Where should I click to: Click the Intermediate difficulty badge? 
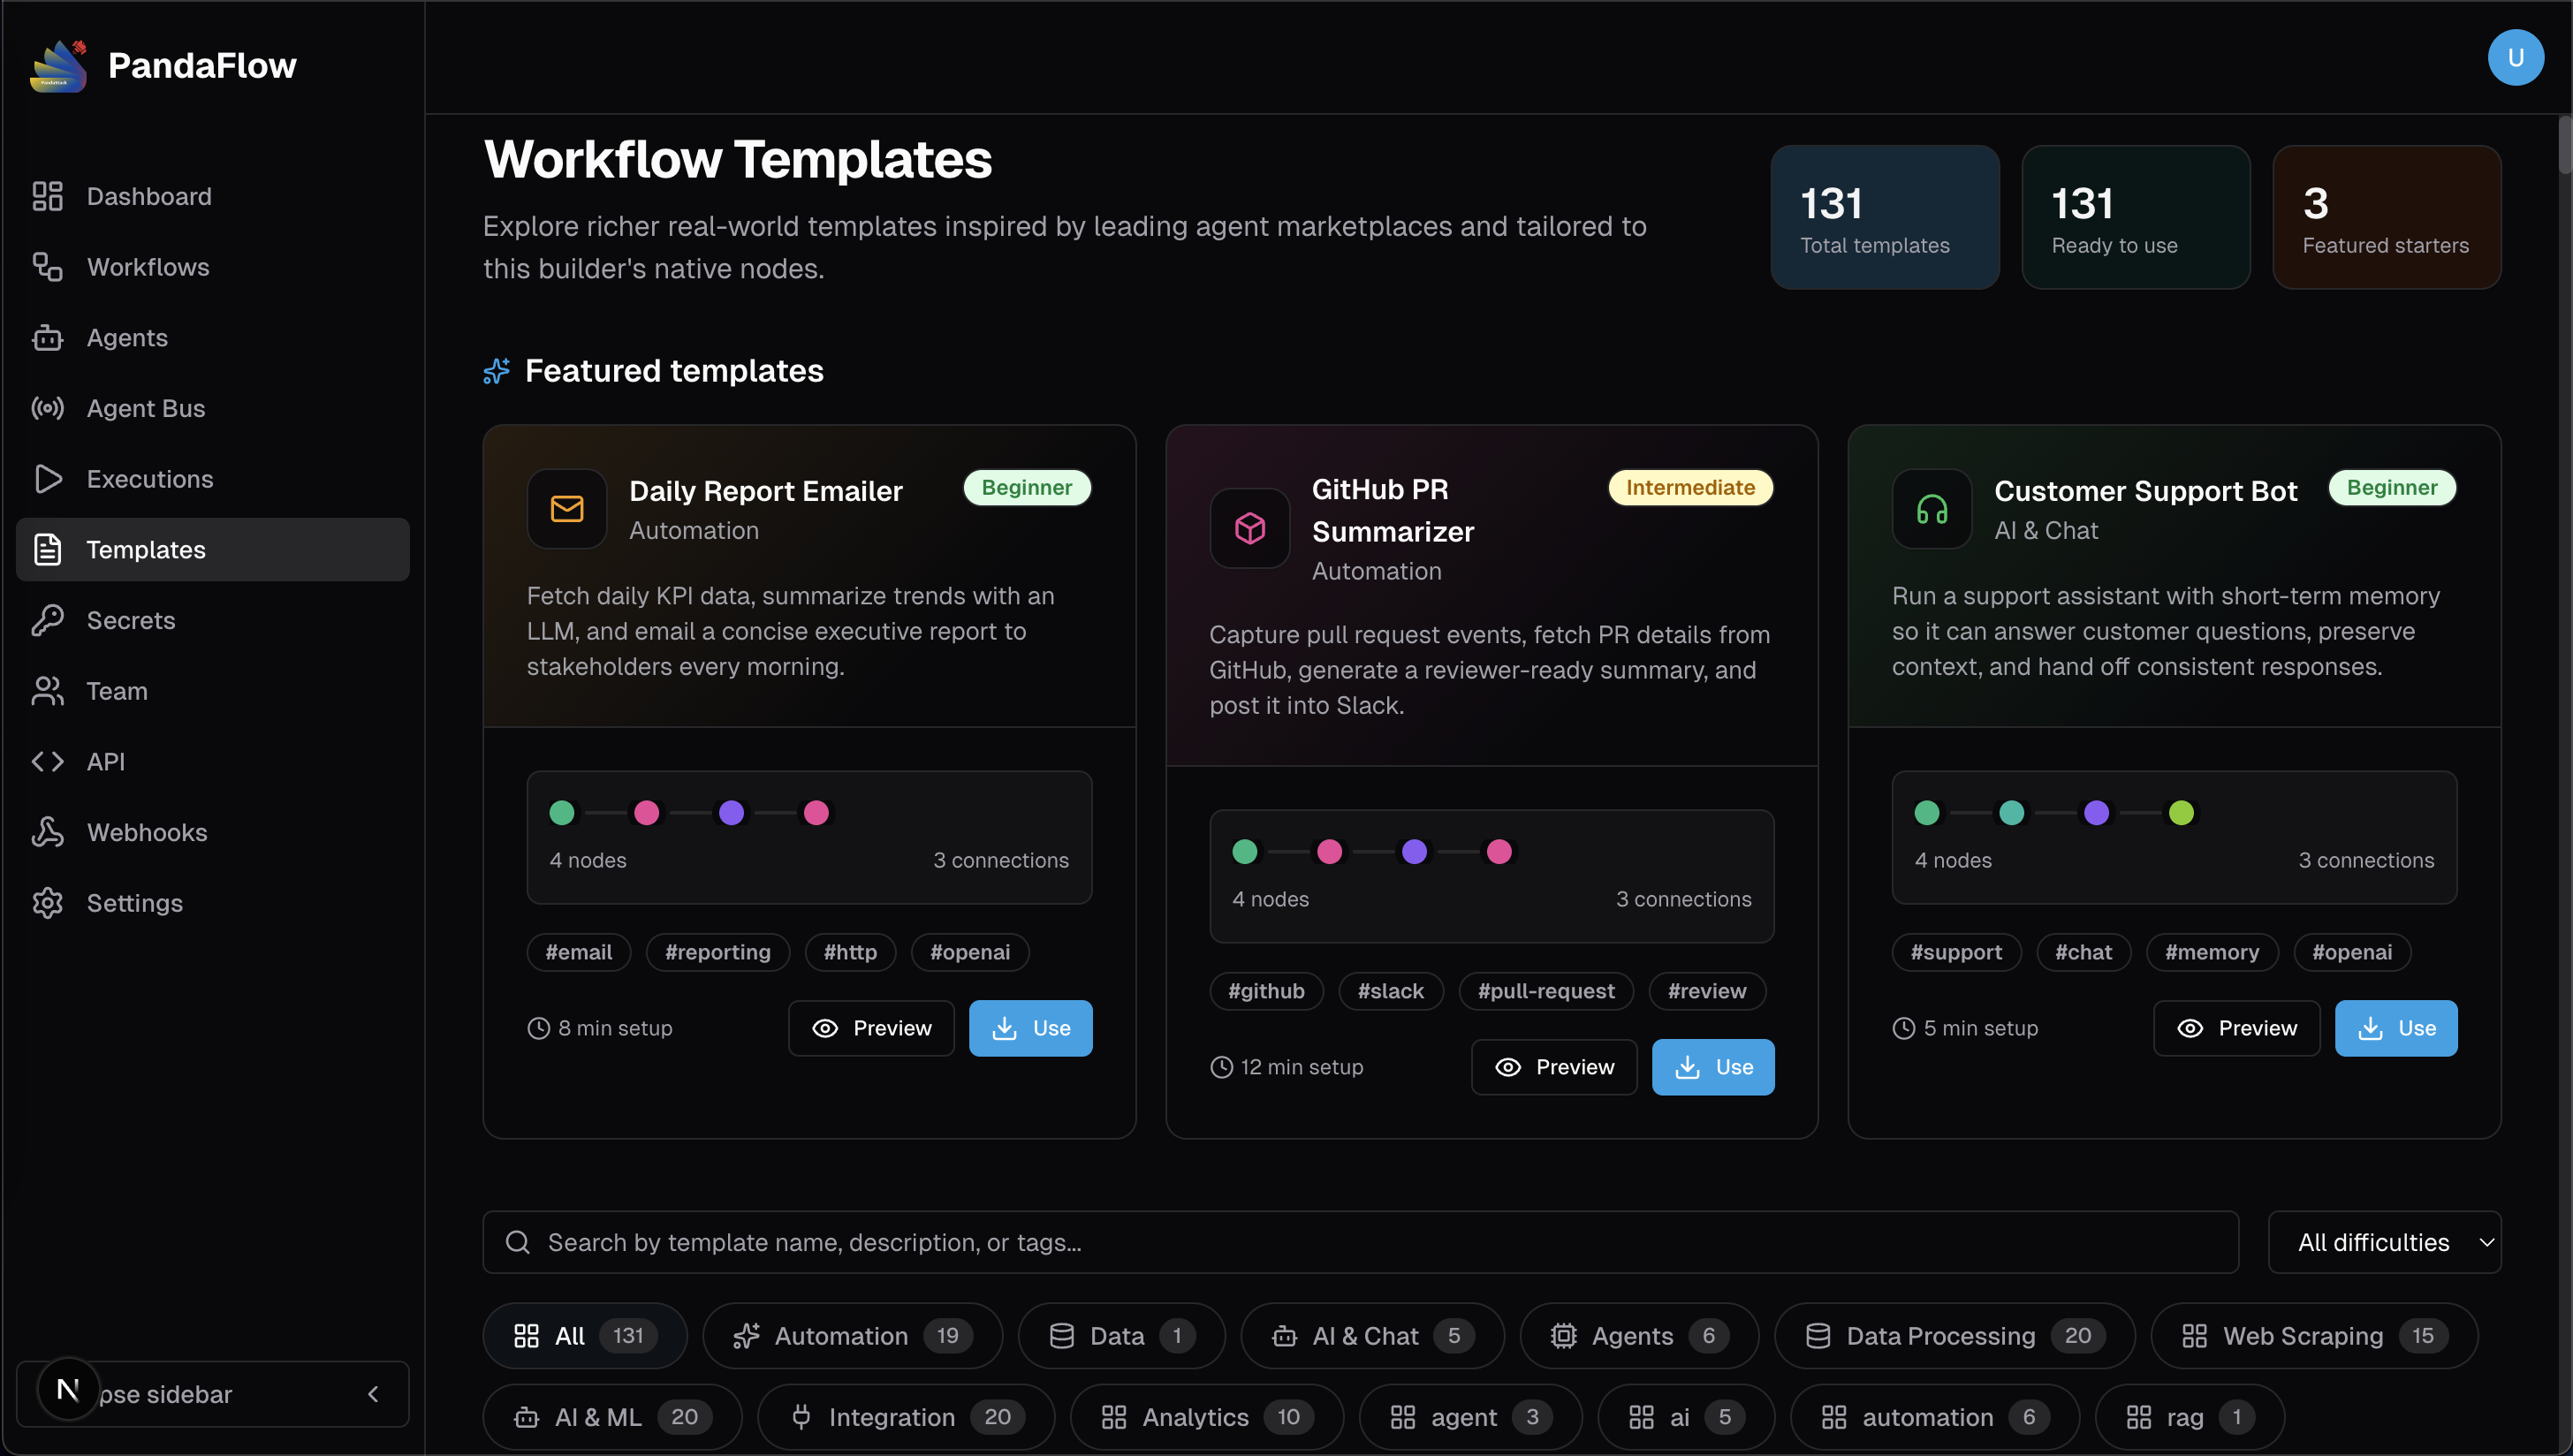[1690, 487]
